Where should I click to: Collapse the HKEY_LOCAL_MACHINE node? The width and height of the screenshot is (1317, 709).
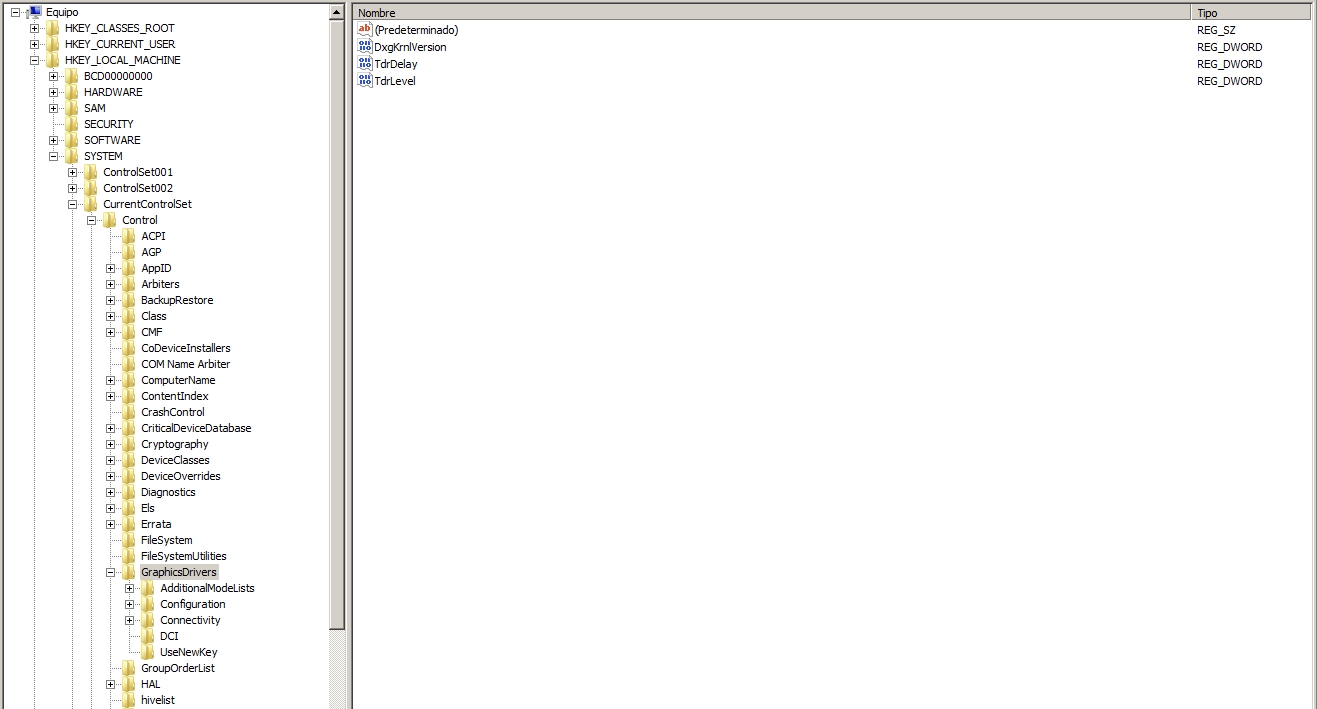[34, 60]
